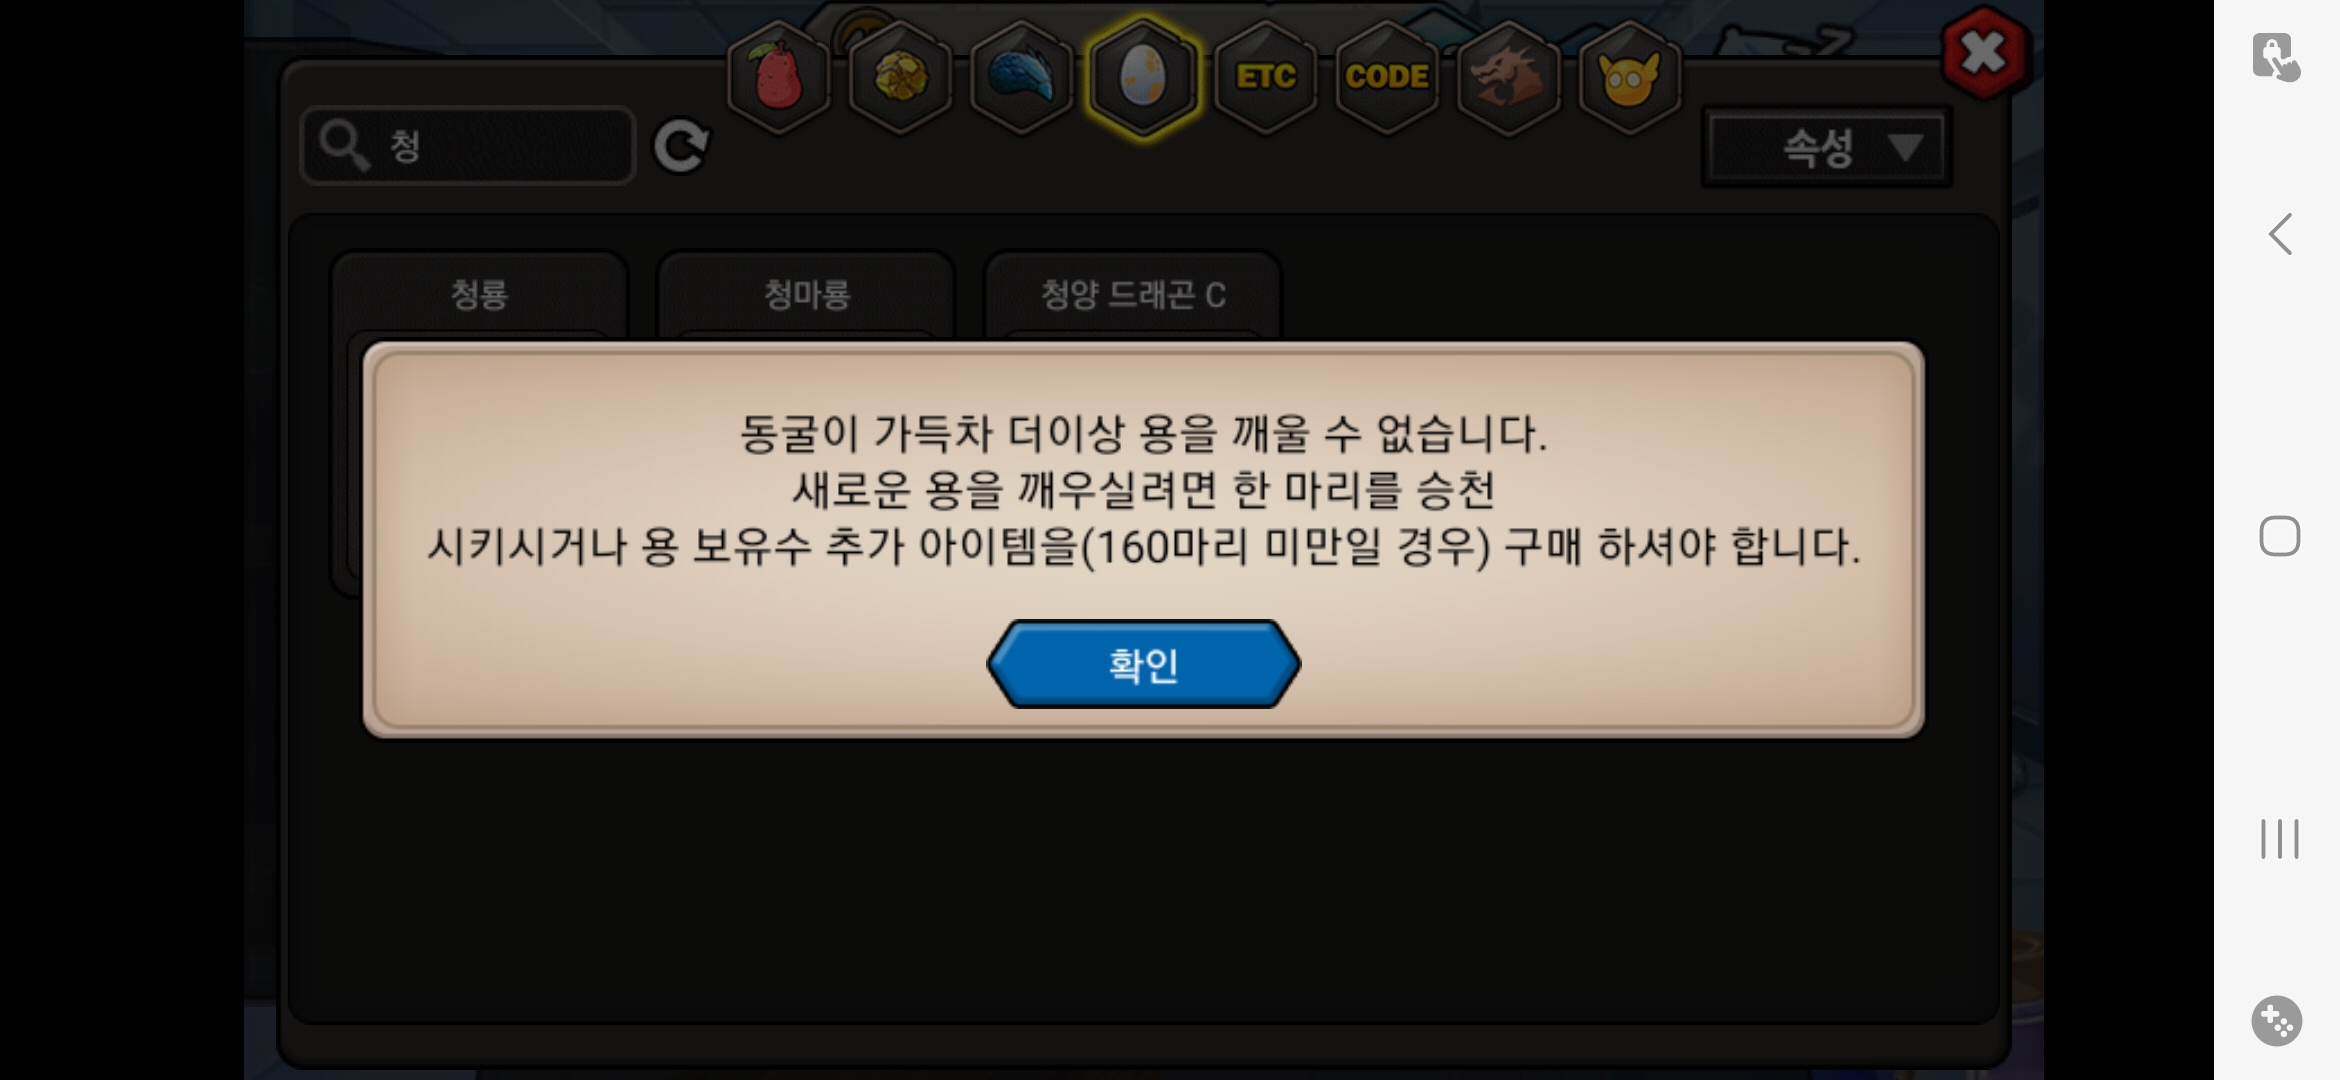Select the blue dragon scale category icon
This screenshot has height=1080, width=2340.
[x=1021, y=76]
